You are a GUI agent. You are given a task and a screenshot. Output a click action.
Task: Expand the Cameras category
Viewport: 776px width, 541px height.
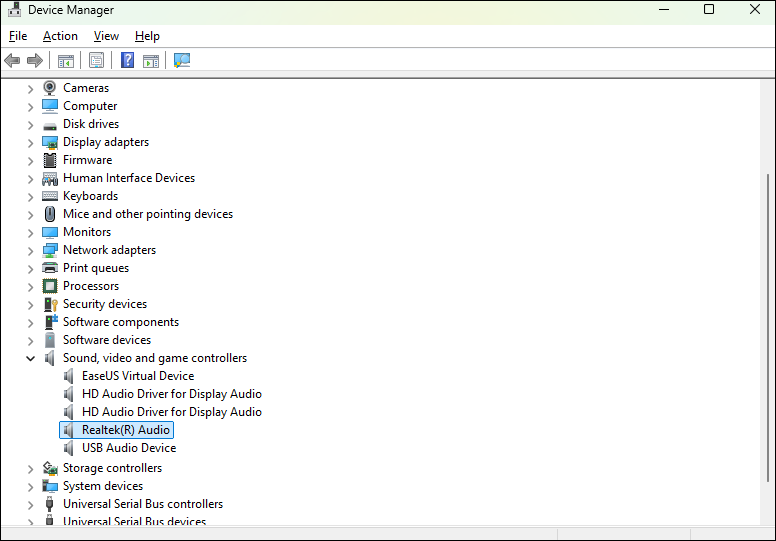(x=30, y=89)
